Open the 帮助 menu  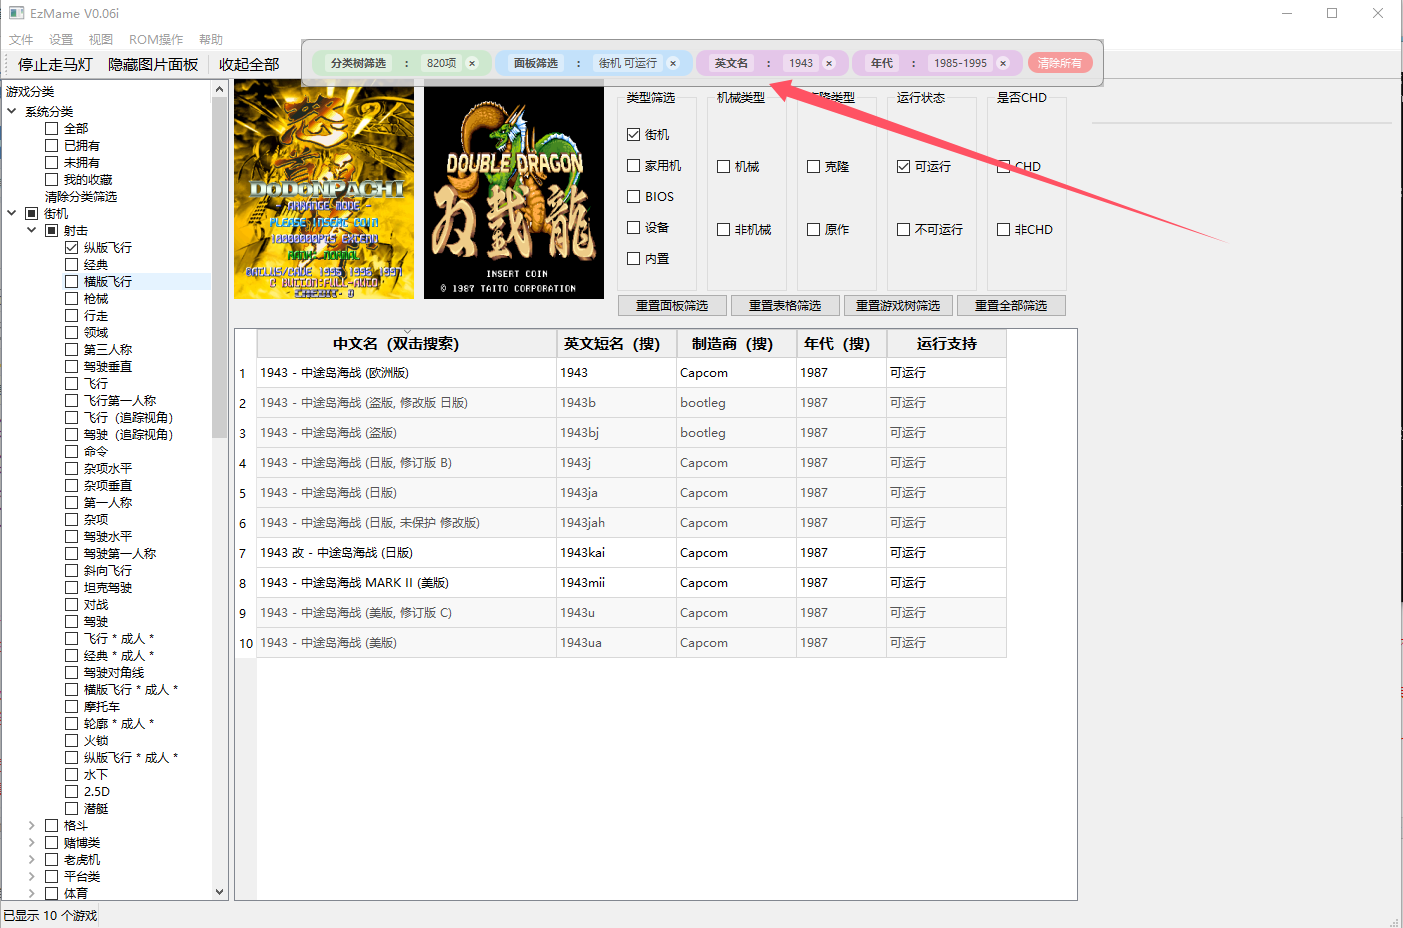[211, 40]
